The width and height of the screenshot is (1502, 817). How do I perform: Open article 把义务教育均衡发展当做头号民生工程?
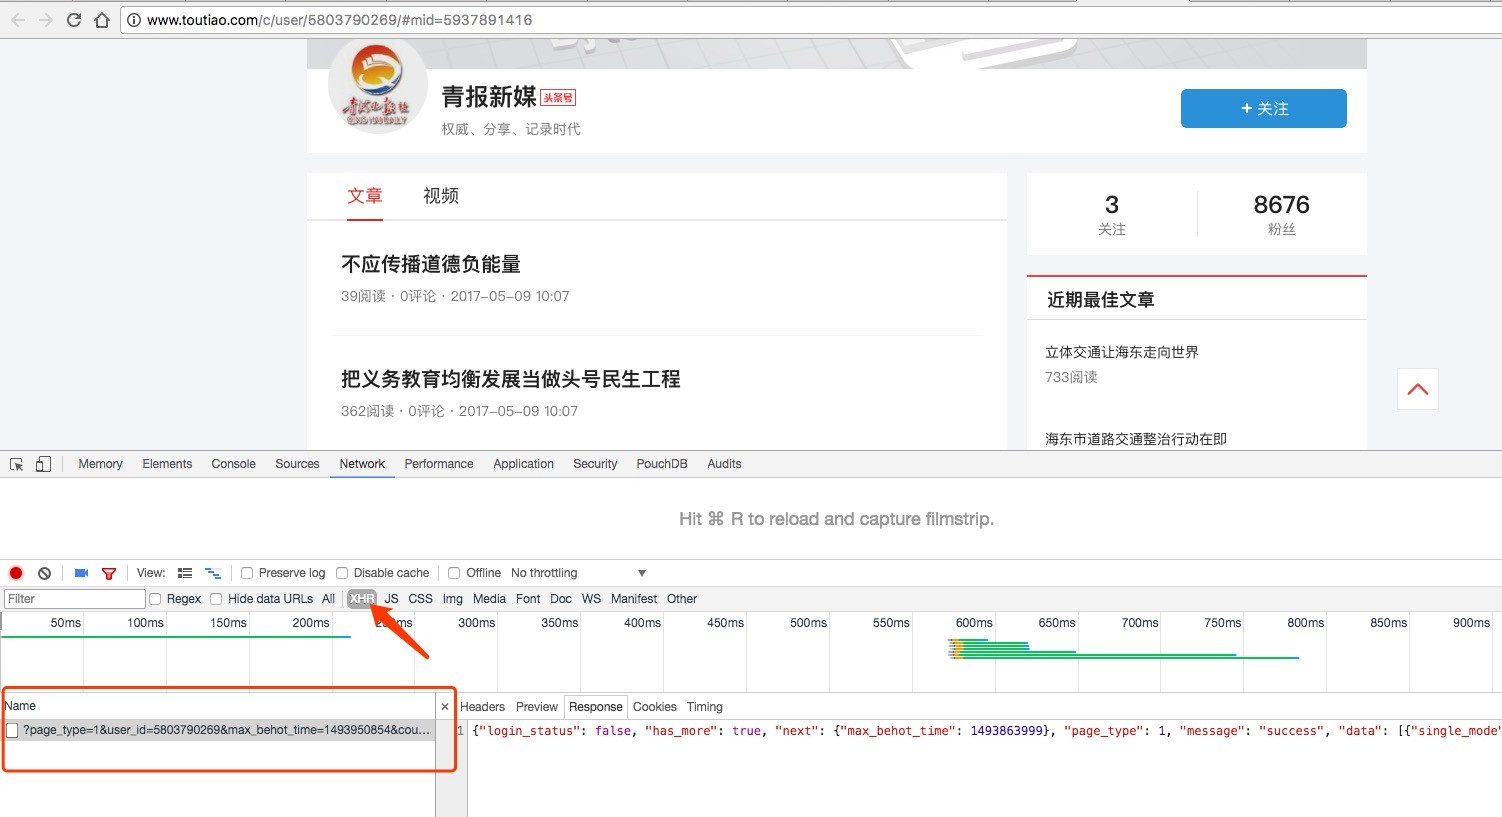point(511,379)
